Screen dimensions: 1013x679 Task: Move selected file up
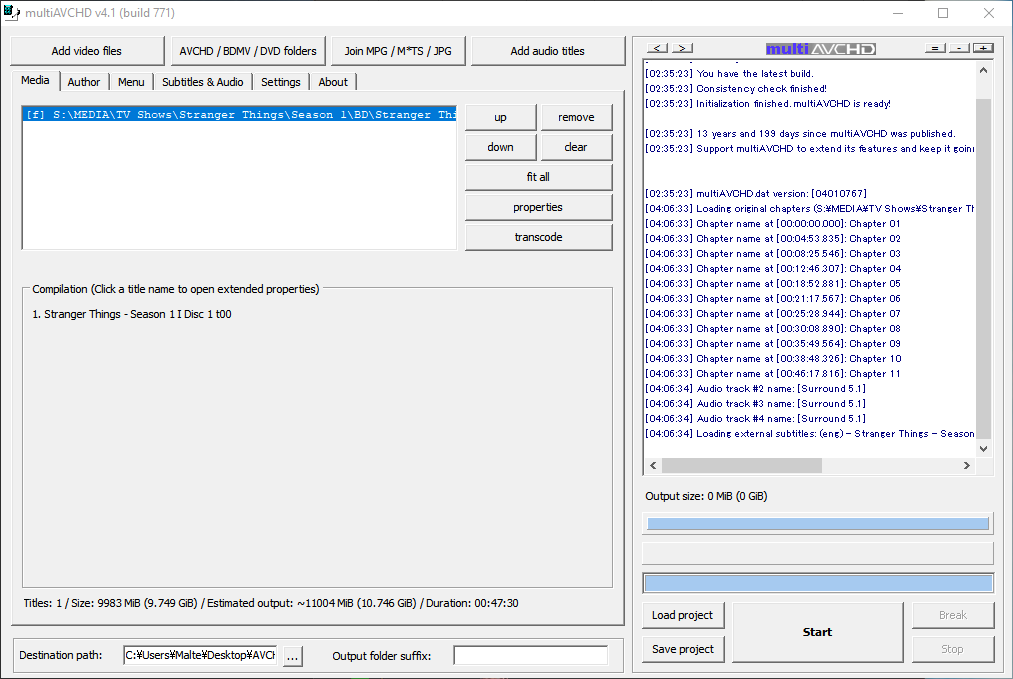click(501, 118)
